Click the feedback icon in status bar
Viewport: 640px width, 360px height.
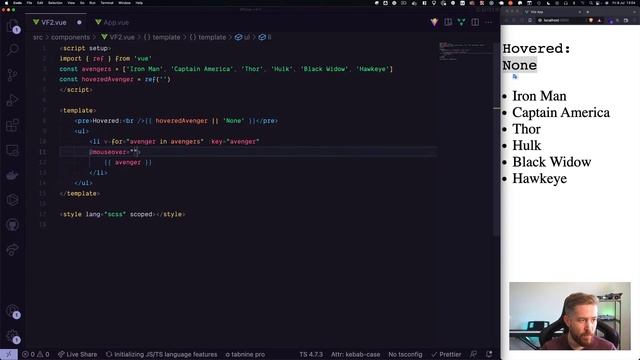pyautogui.click(x=473, y=354)
